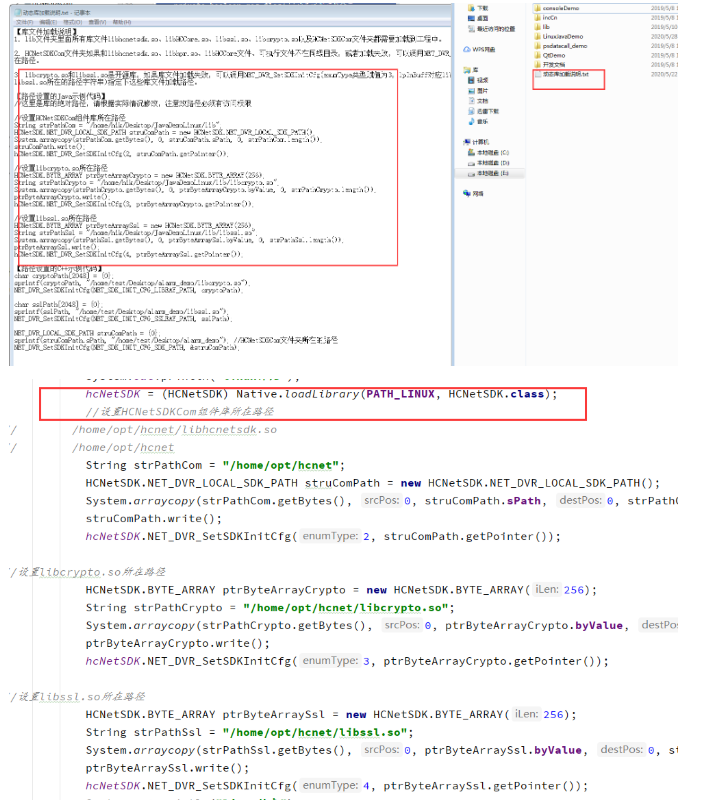Open the 音乐 library in the sidebar
Screen dimensions: 703x800
(478, 121)
